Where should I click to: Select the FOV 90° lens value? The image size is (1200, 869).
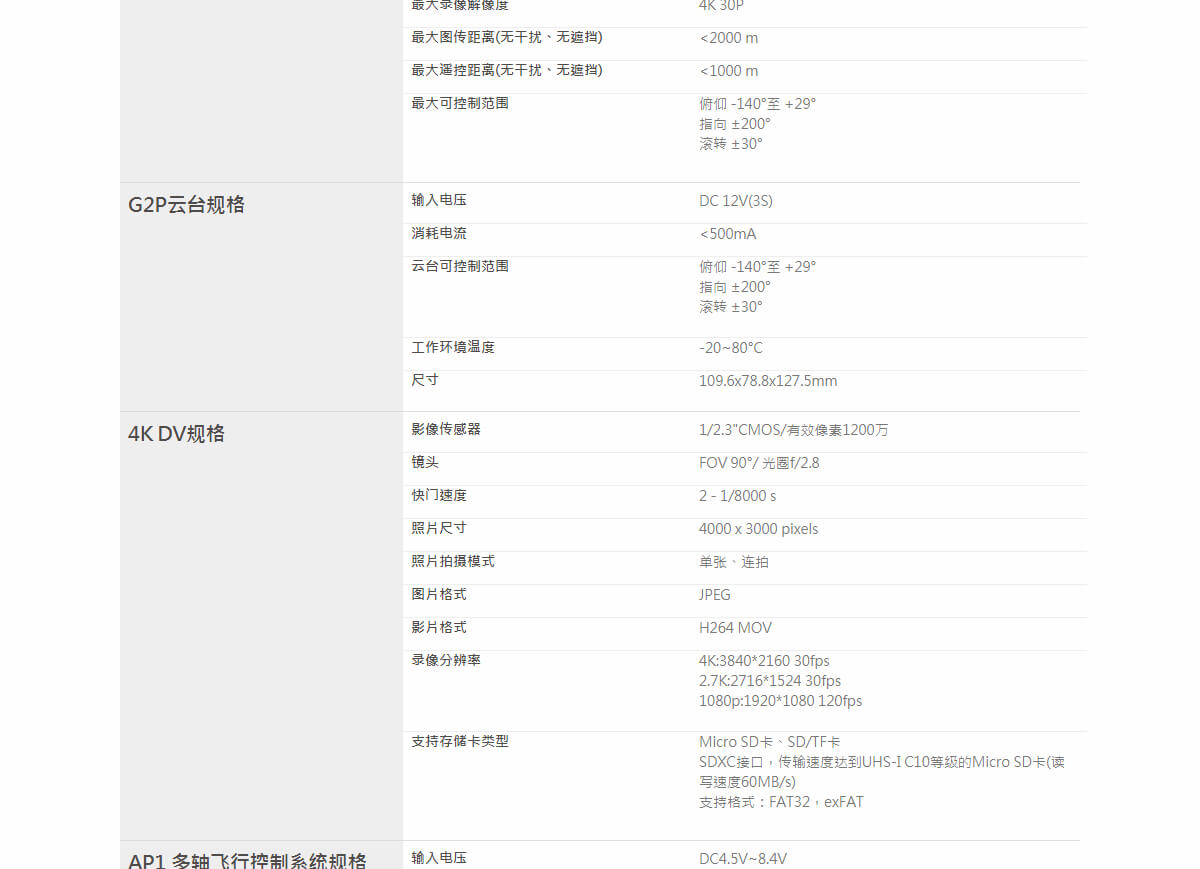pyautogui.click(x=758, y=463)
